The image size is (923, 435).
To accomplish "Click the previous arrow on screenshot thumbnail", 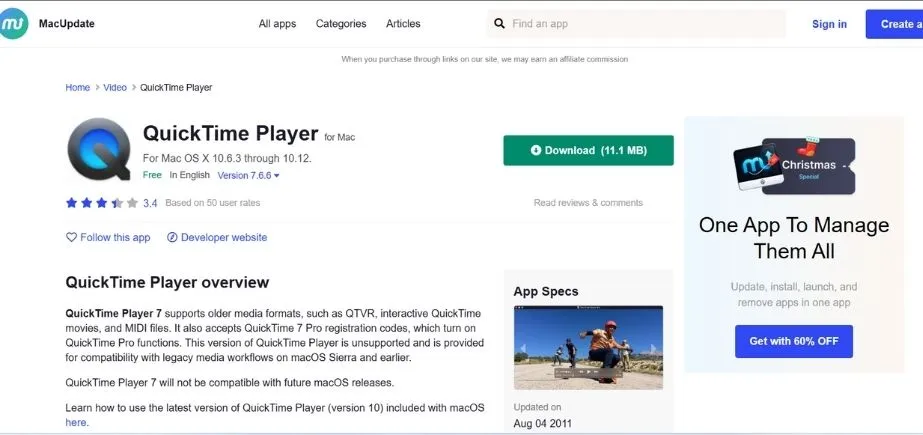I will 523,348.
